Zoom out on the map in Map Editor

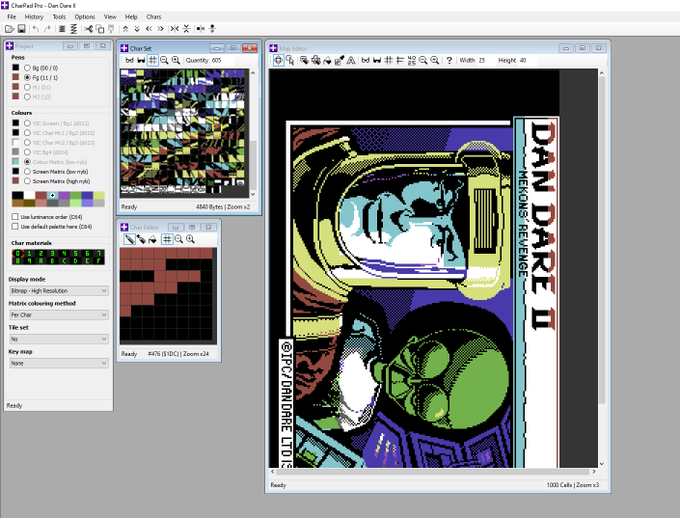pyautogui.click(x=423, y=60)
